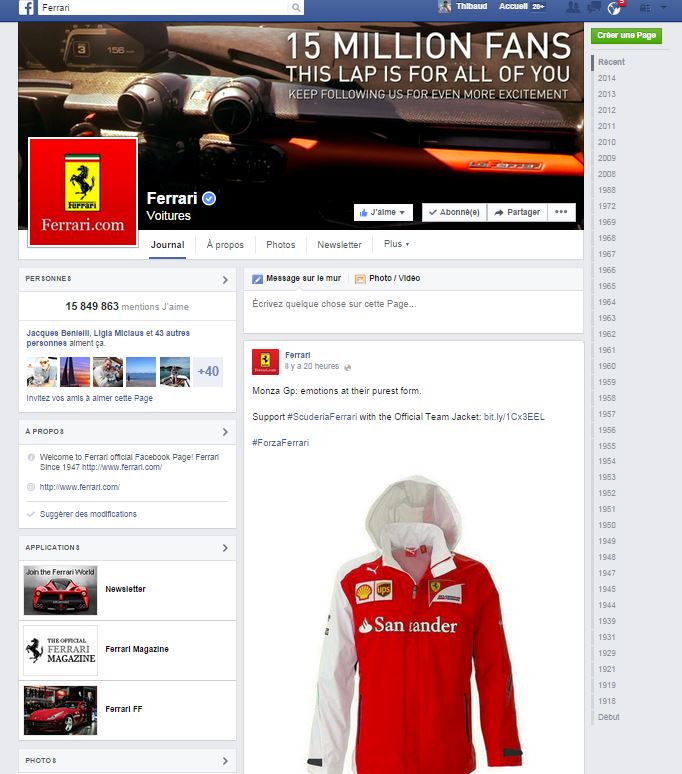Open messages icon in top bar
The width and height of the screenshot is (682, 774).
(593, 7)
